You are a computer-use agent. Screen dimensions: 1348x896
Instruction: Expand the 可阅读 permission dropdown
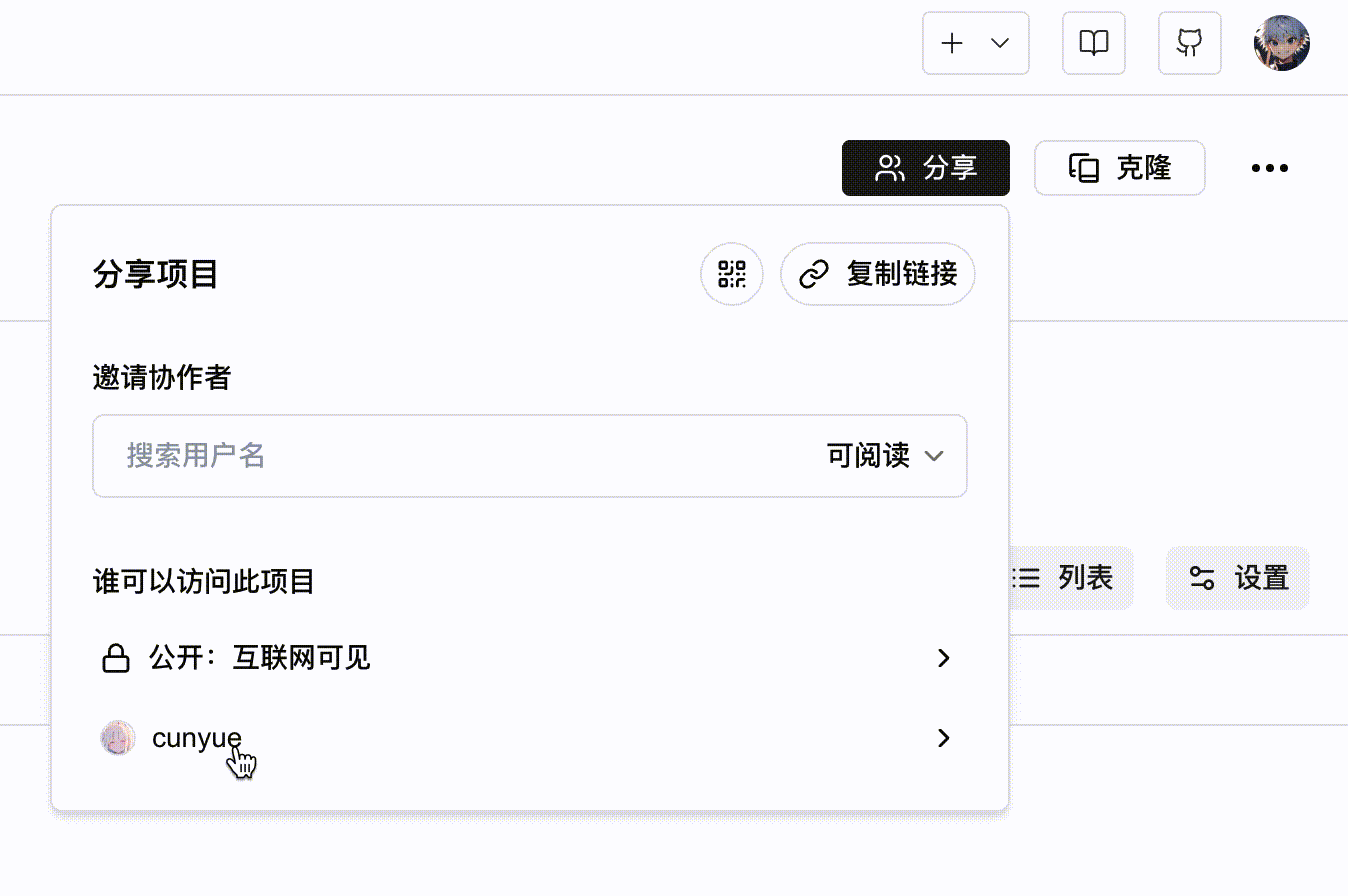click(885, 456)
